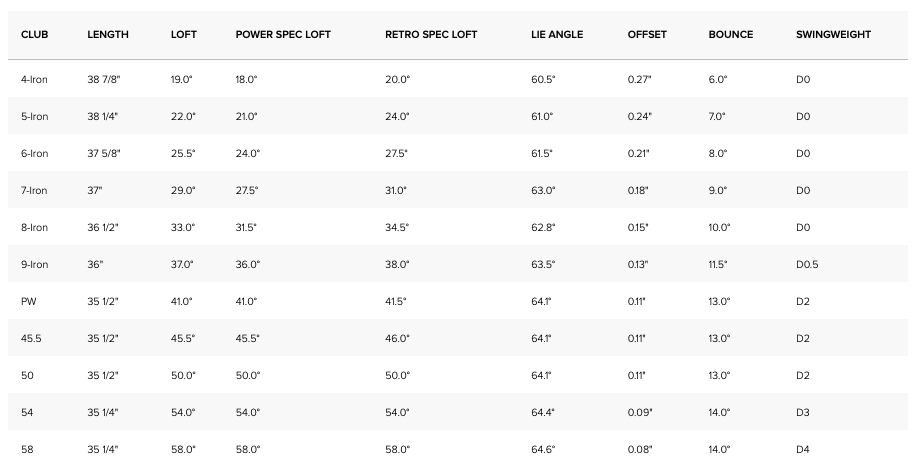Screen dimensions: 917x473
Task: Click the 45.5 club row label
Action: coord(31,338)
